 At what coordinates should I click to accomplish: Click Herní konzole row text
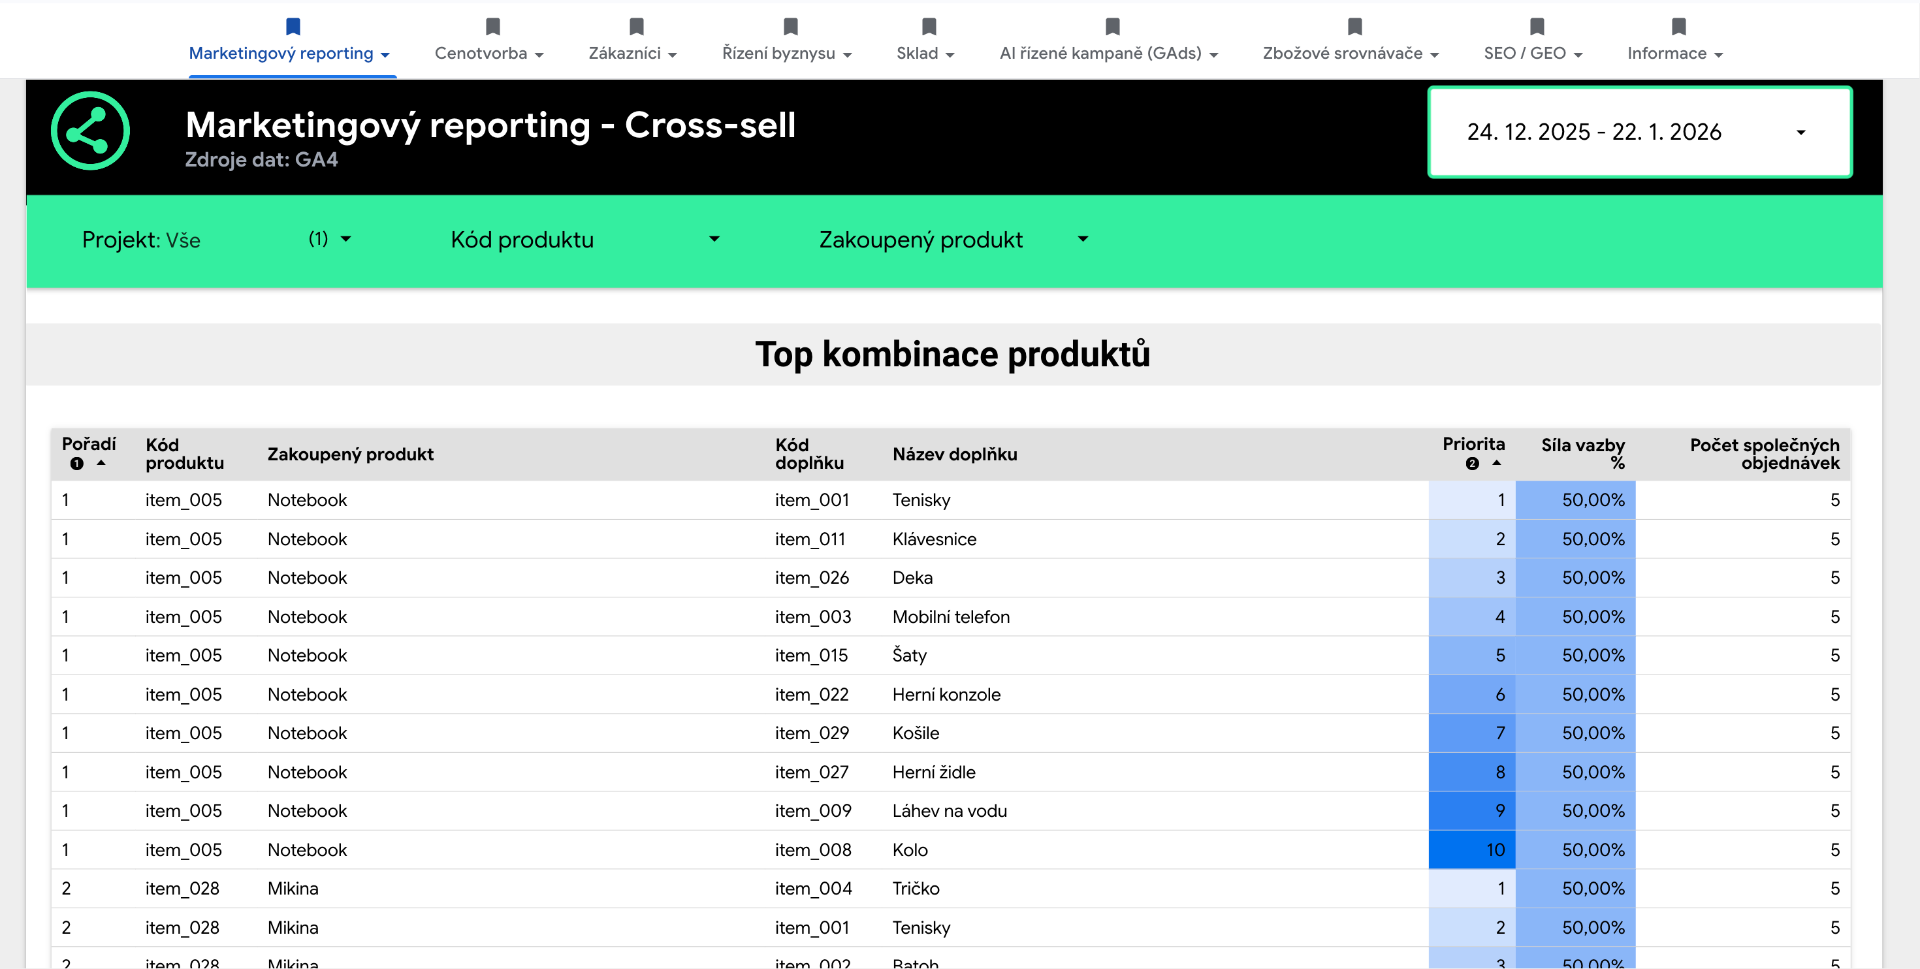click(x=946, y=695)
